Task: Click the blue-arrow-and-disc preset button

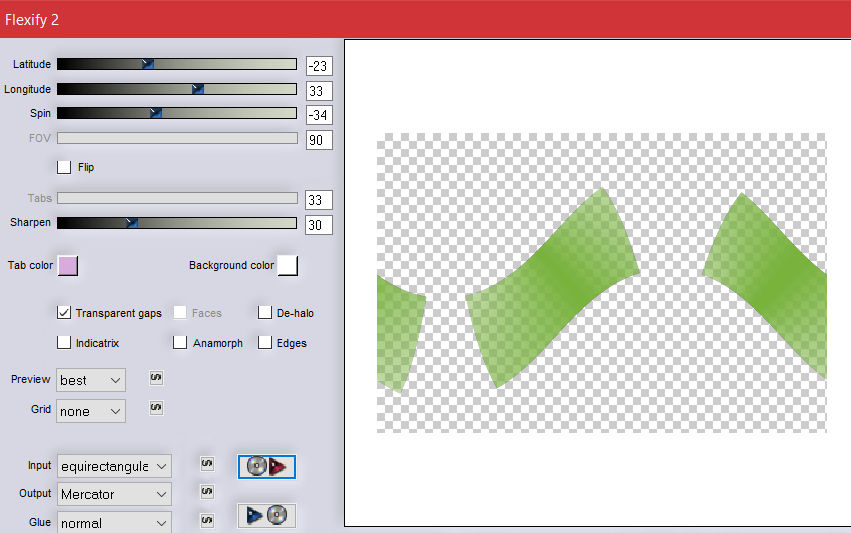Action: (x=266, y=515)
